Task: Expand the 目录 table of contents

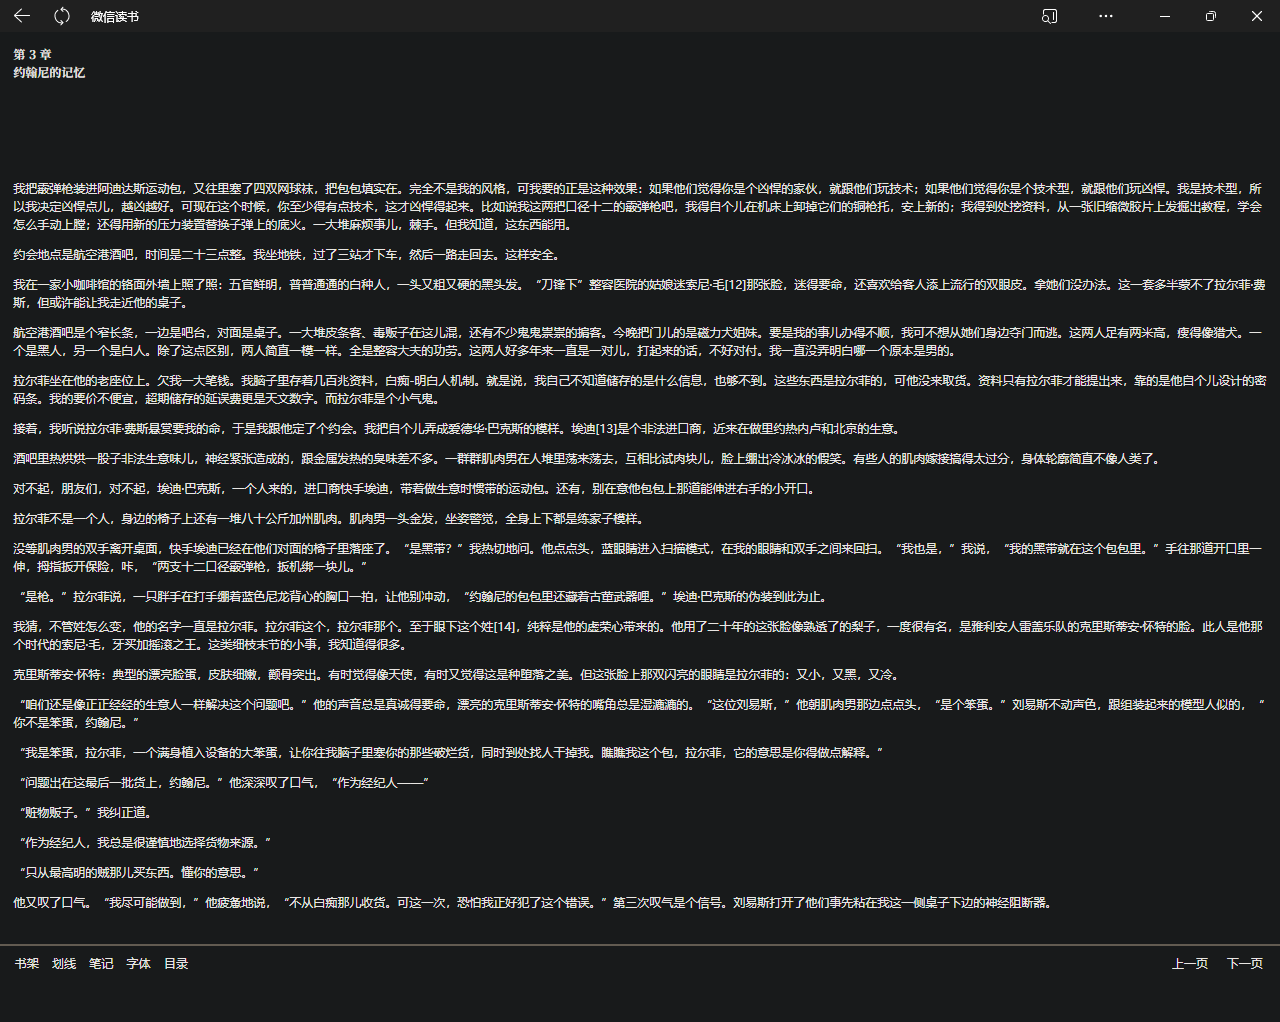Action: point(176,964)
